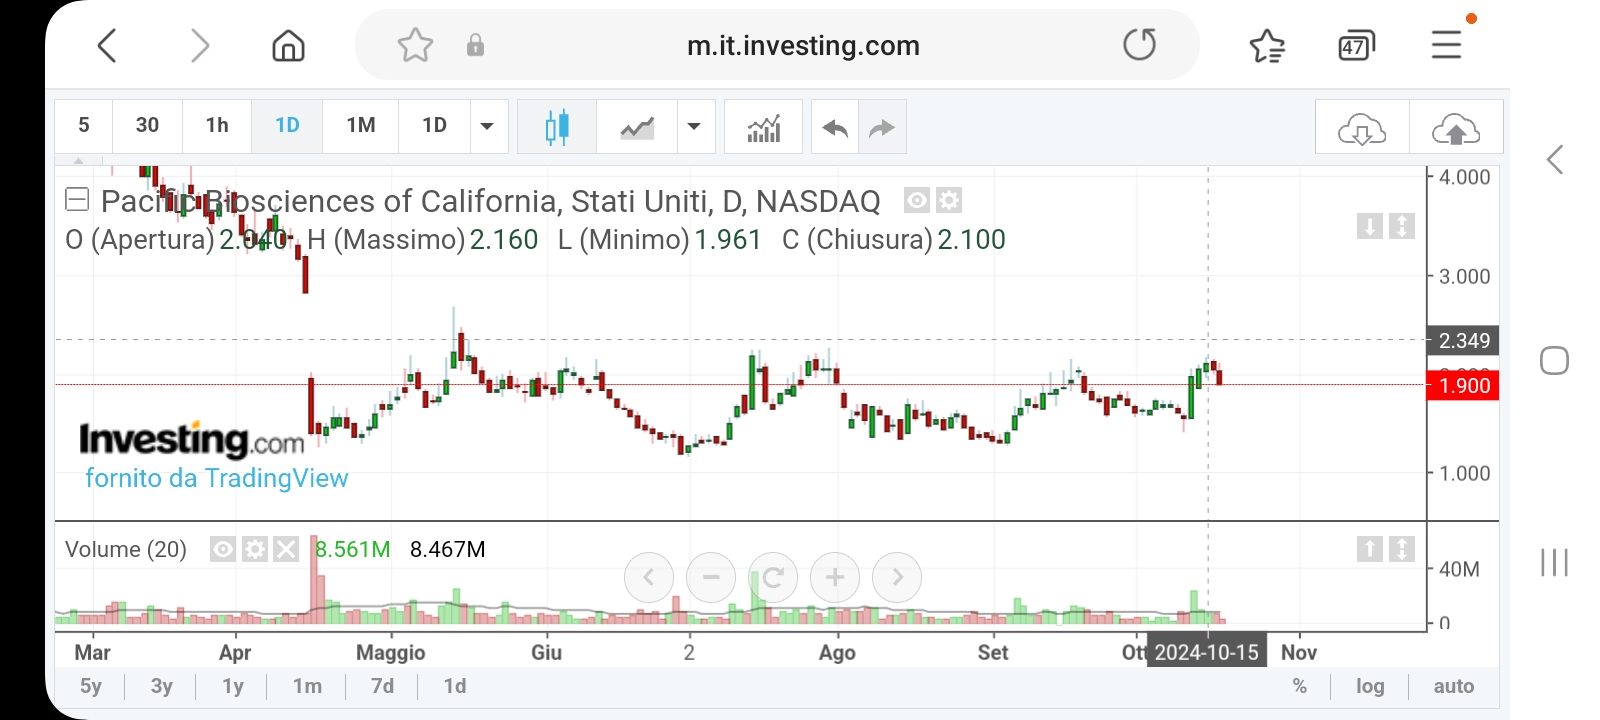
Task: Collapse the Pacific Biosciences legend box
Action: [x=77, y=200]
